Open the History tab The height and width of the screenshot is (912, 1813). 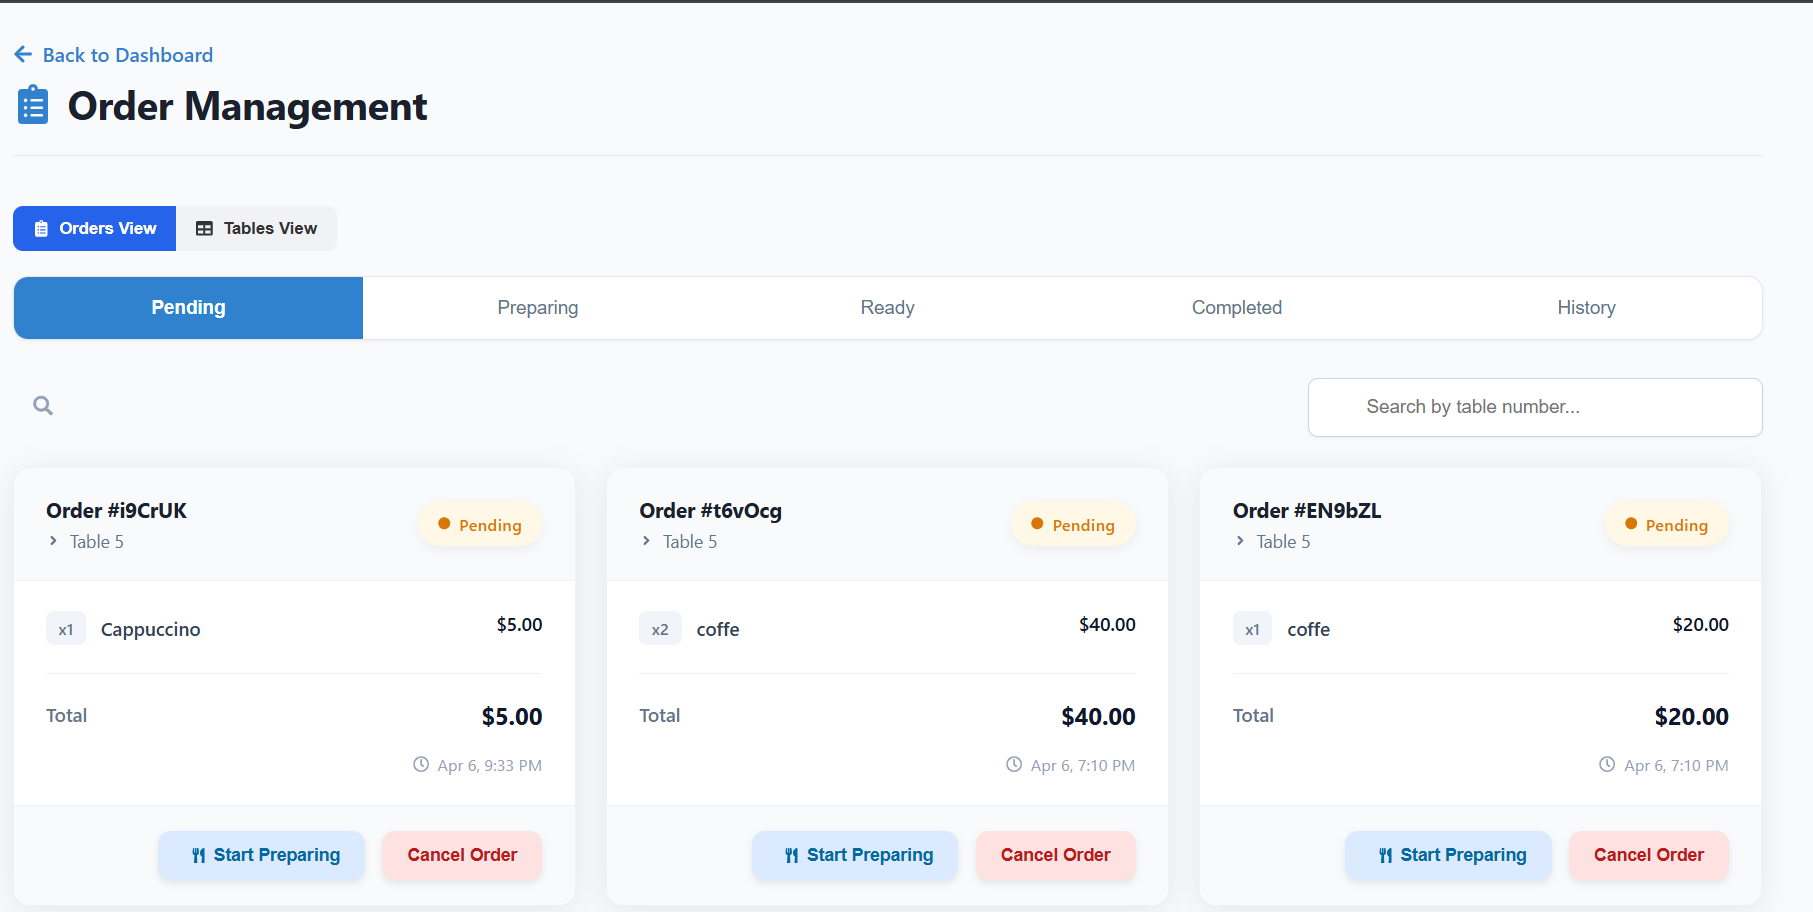pyautogui.click(x=1586, y=307)
